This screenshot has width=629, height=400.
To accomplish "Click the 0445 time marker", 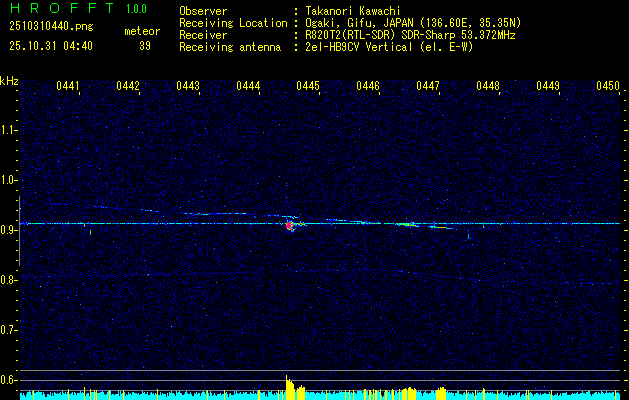I will click(308, 87).
